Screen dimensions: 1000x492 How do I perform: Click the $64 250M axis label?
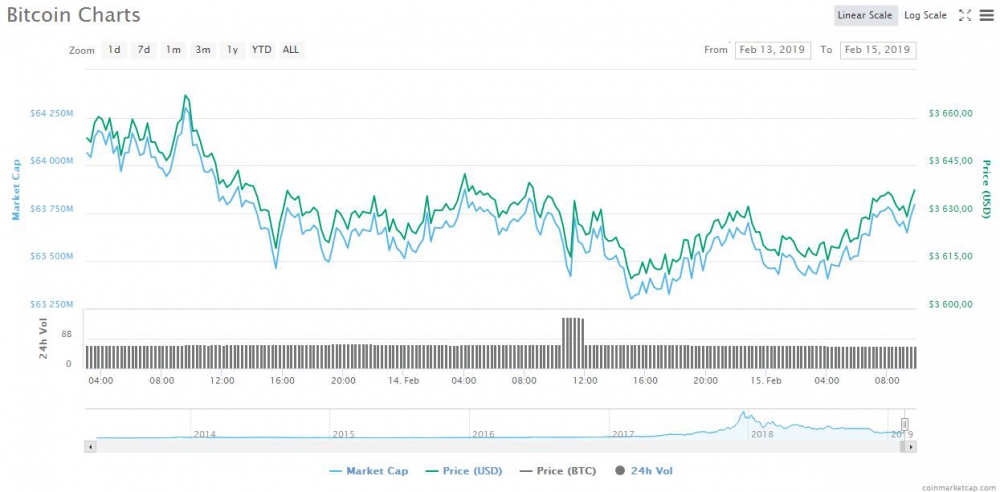tap(52, 114)
